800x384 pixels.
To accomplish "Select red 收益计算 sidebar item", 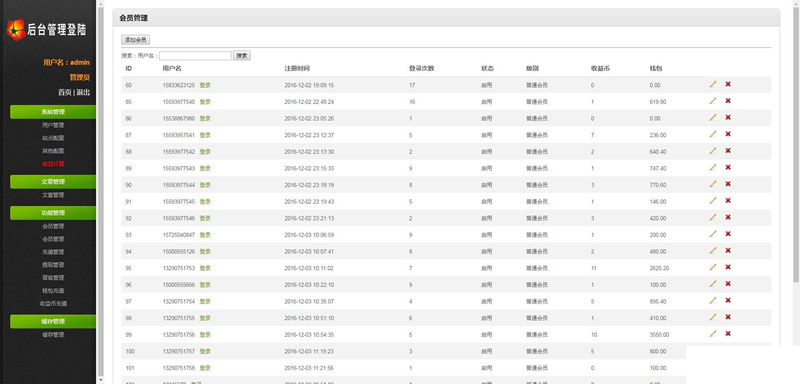I will (53, 164).
